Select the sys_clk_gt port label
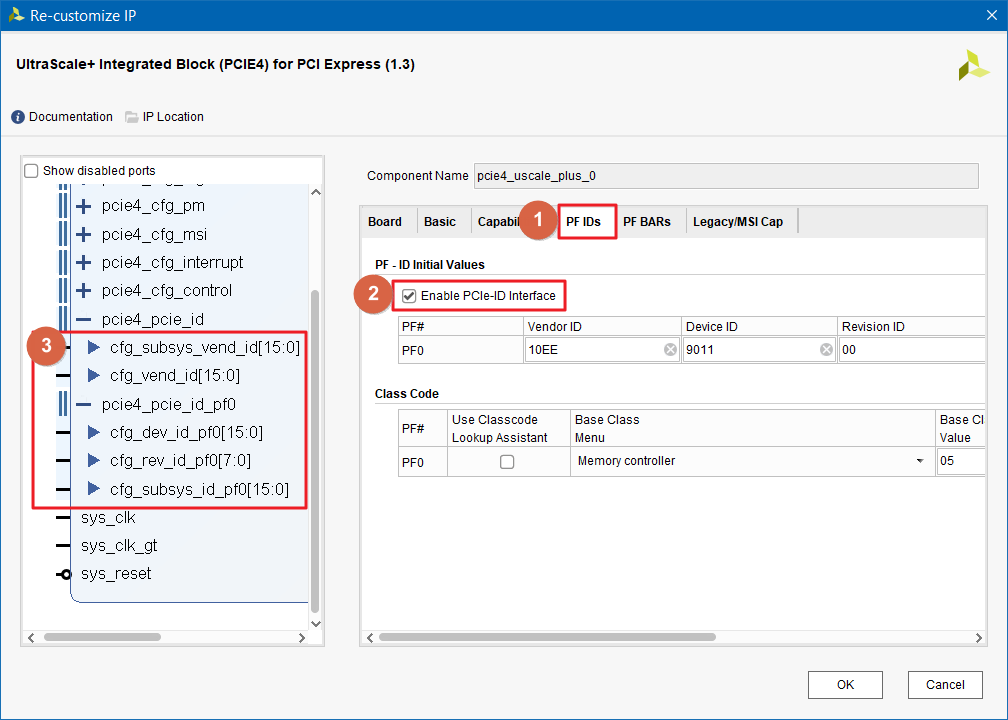This screenshot has height=720, width=1008. click(x=119, y=546)
